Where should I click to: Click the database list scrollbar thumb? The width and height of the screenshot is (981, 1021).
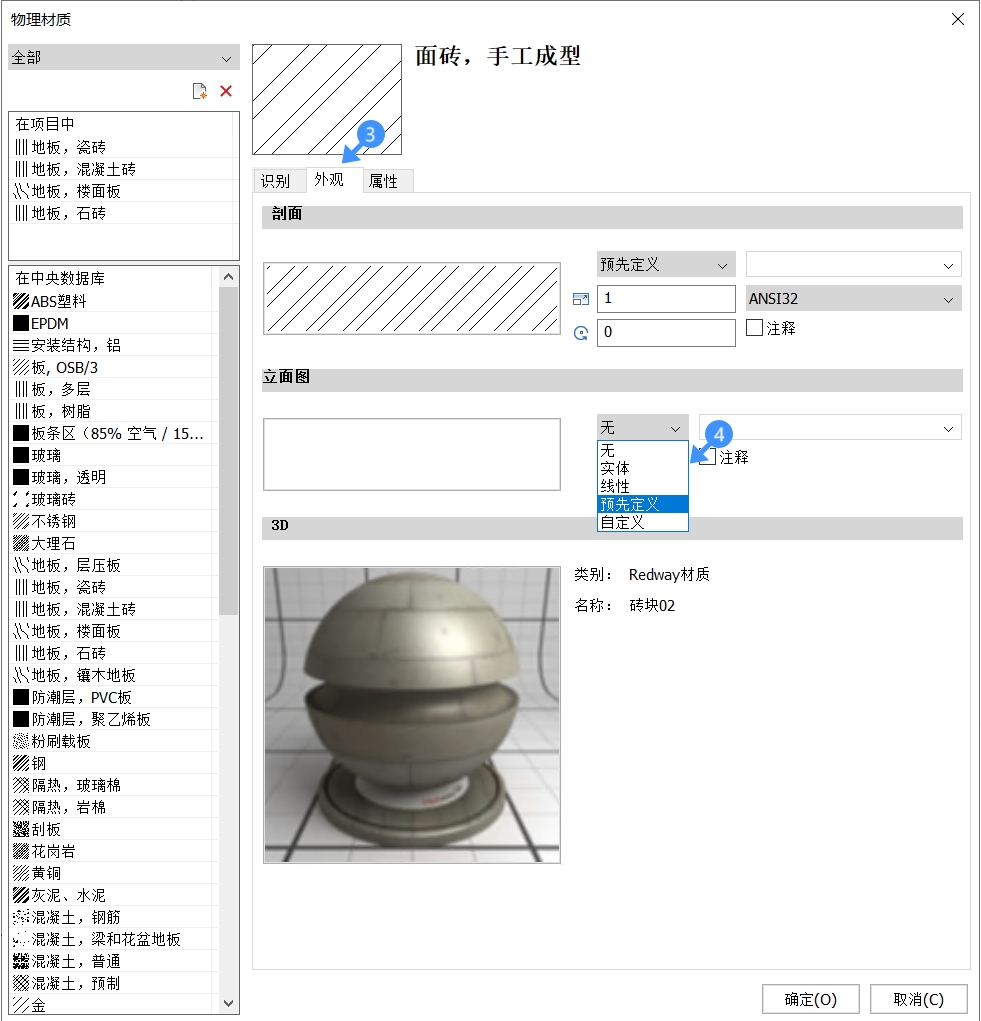click(228, 451)
